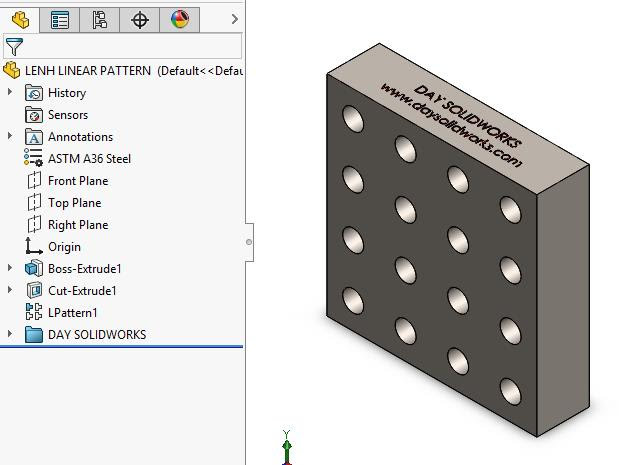This screenshot has height=465, width=619.
Task: Select the ASTM A36 Steel label
Action: pyautogui.click(x=89, y=159)
